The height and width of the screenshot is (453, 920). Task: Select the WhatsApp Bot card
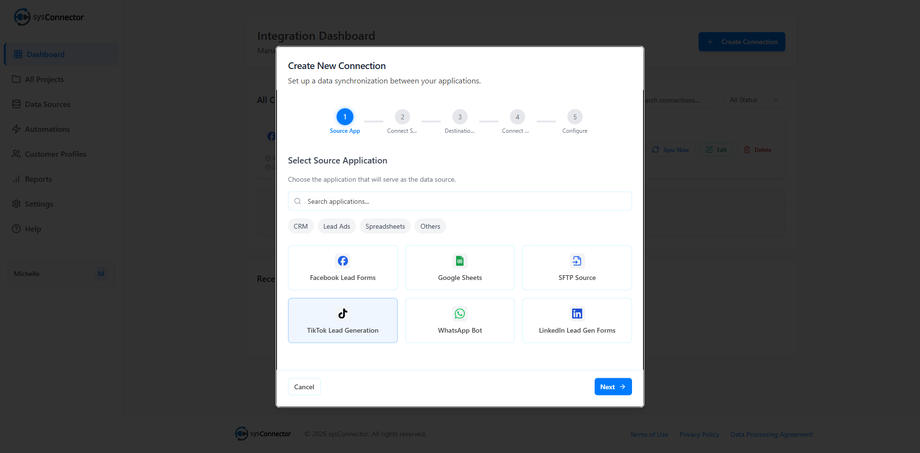click(459, 320)
